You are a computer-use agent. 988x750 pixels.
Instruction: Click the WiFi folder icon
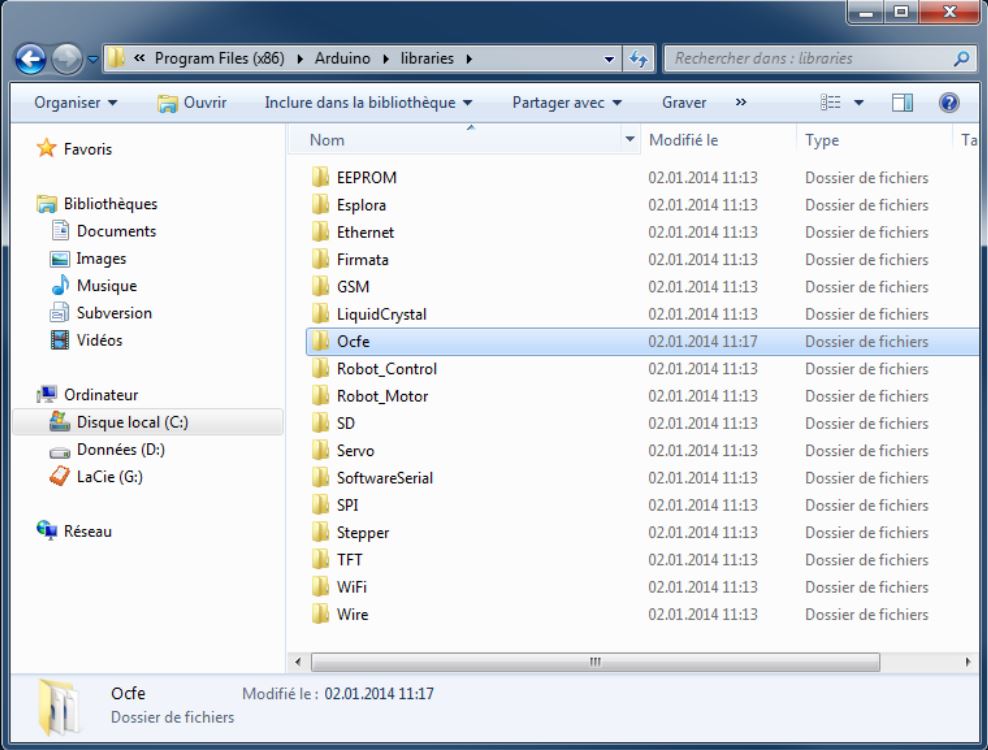point(320,587)
